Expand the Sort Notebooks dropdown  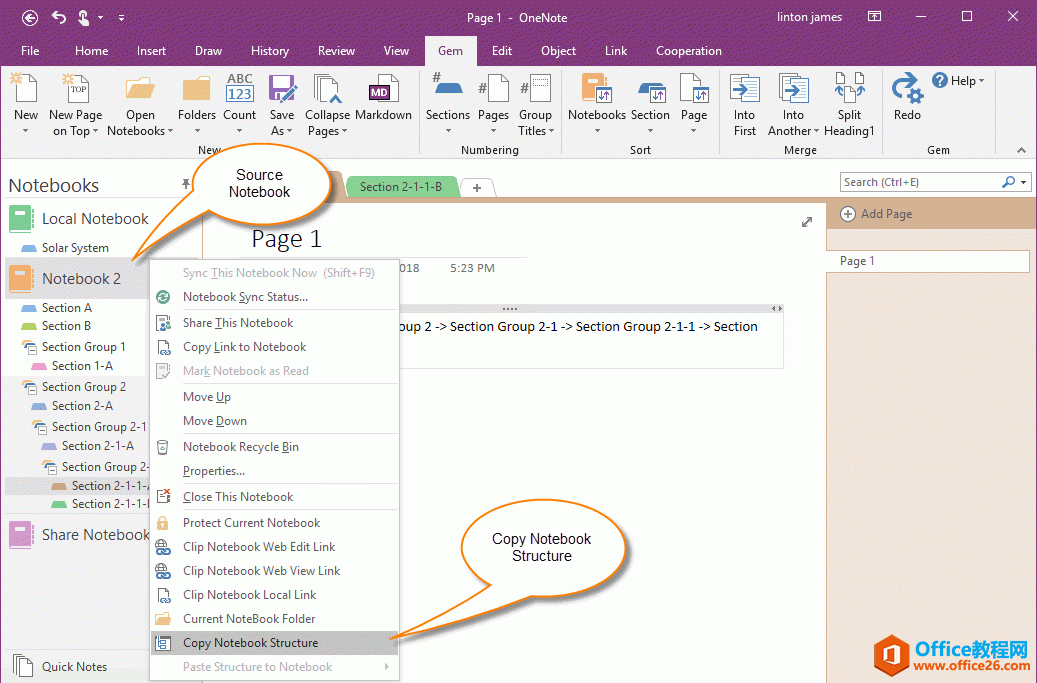(x=597, y=131)
